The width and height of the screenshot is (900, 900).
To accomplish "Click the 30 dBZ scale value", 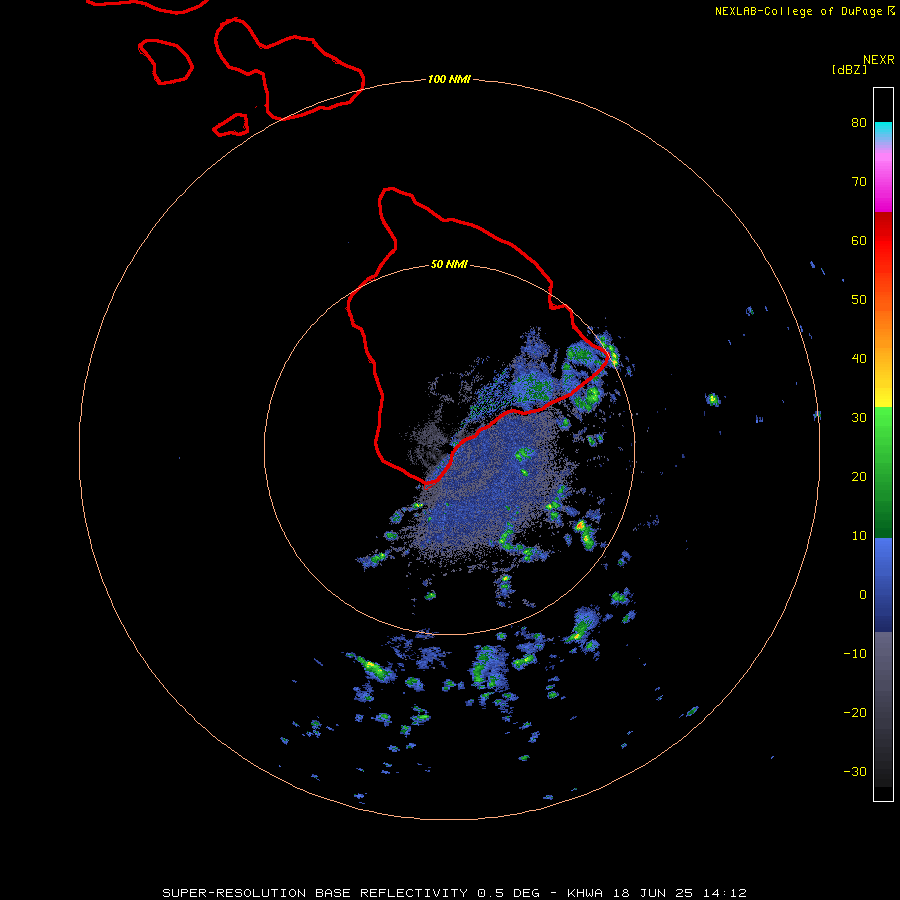I will [x=859, y=418].
